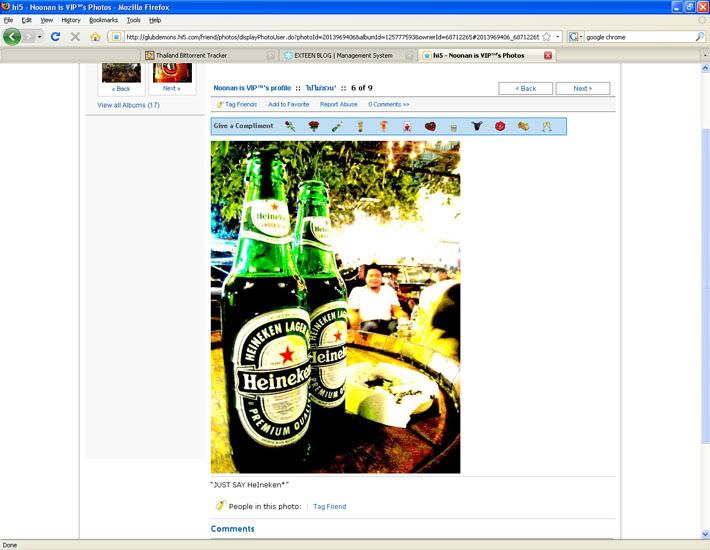Viewport: 710px width, 550px height.
Task: Click the stop loading X icon
Action: 75,37
